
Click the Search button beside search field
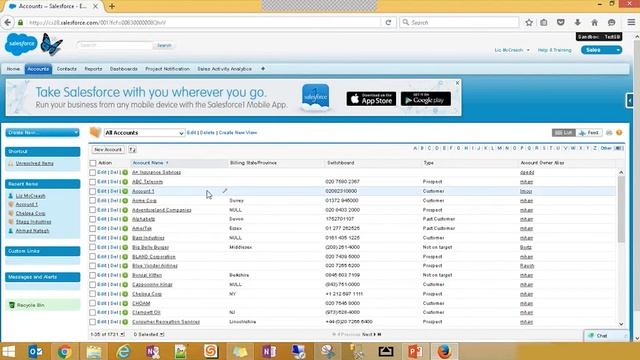click(164, 45)
